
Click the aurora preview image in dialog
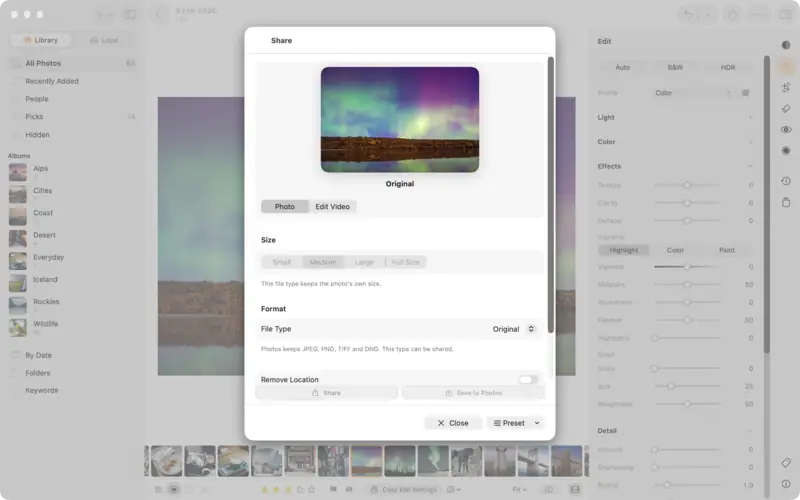pyautogui.click(x=400, y=119)
